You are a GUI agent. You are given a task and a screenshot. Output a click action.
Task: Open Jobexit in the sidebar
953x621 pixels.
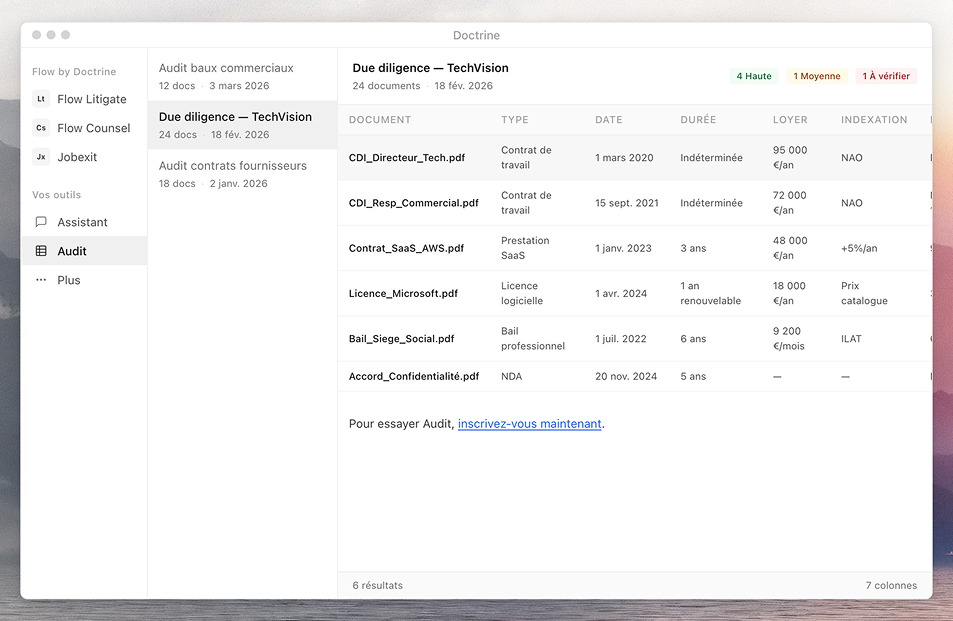(x=84, y=157)
